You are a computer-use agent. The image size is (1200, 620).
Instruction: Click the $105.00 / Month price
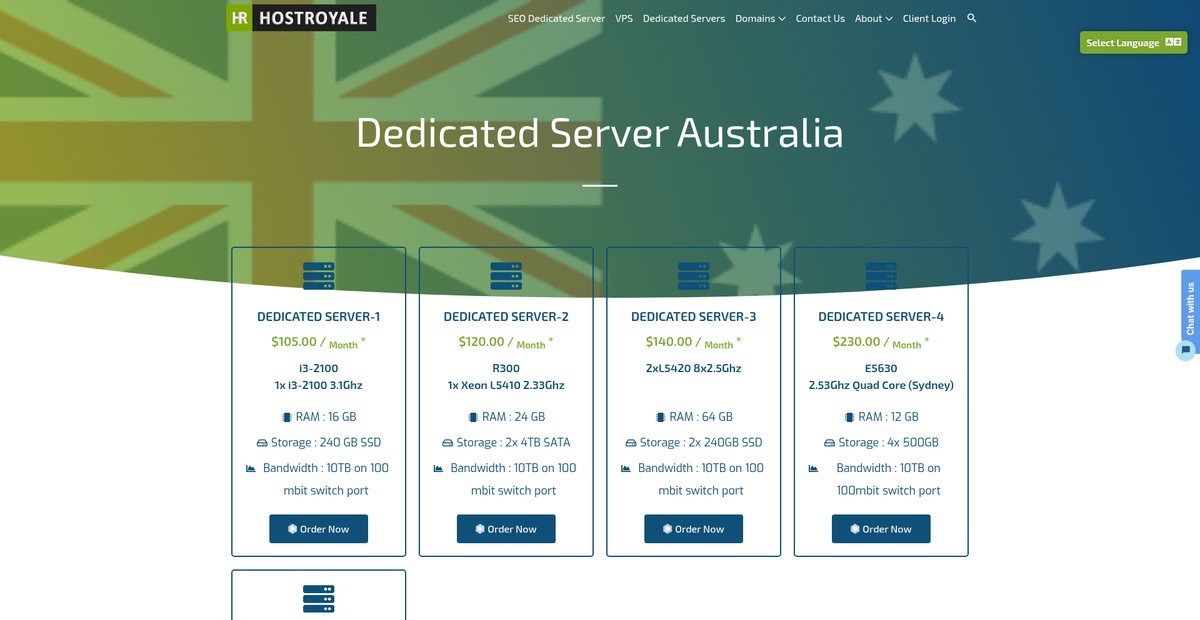click(319, 342)
